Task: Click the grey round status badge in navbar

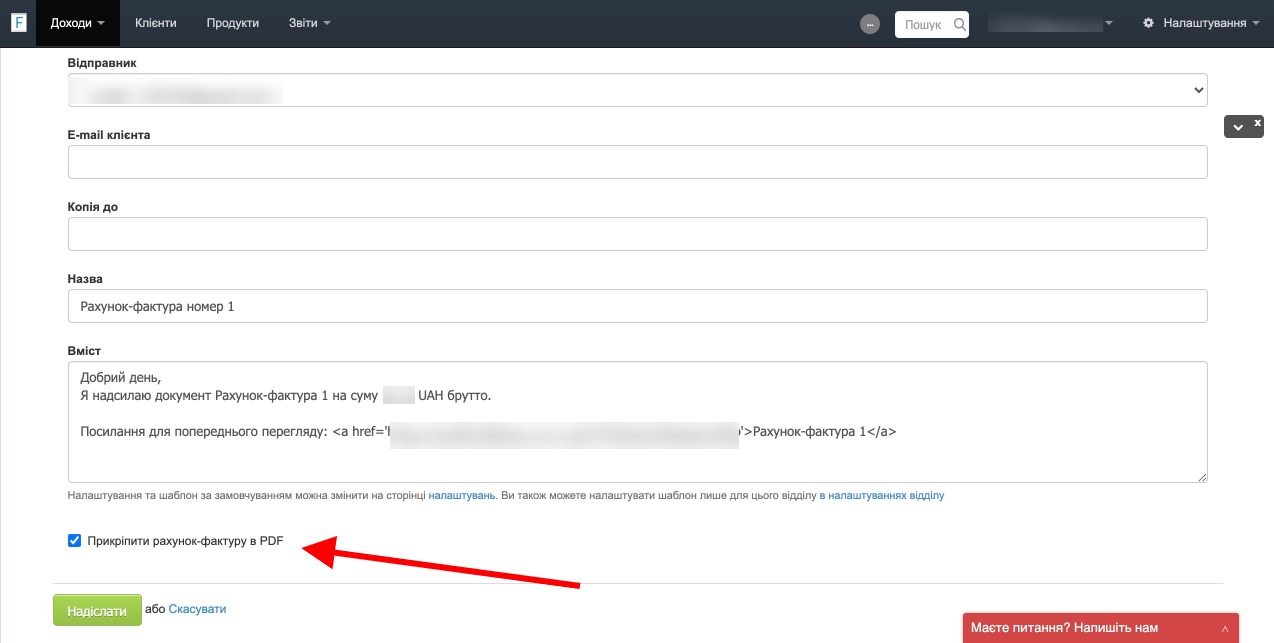Action: 870,24
